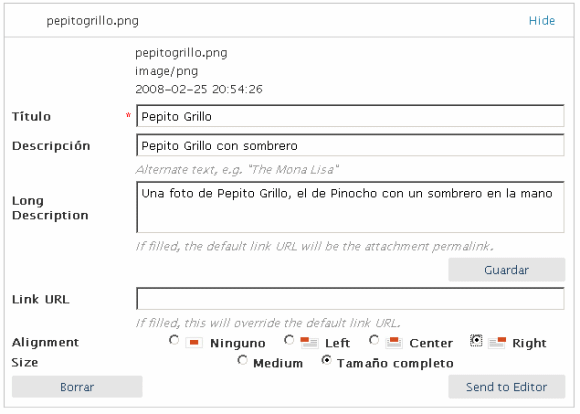Click the Guardar button
Screen dimensions: 580x414
point(506,270)
